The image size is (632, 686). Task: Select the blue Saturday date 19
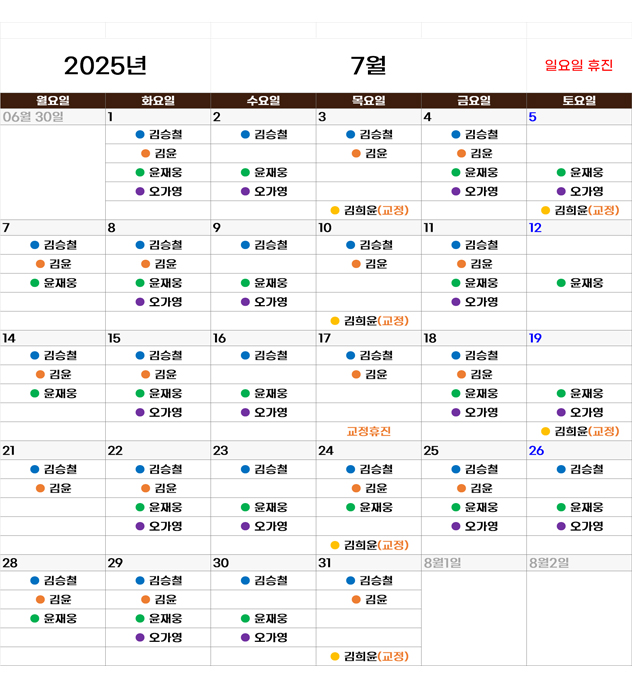click(535, 338)
